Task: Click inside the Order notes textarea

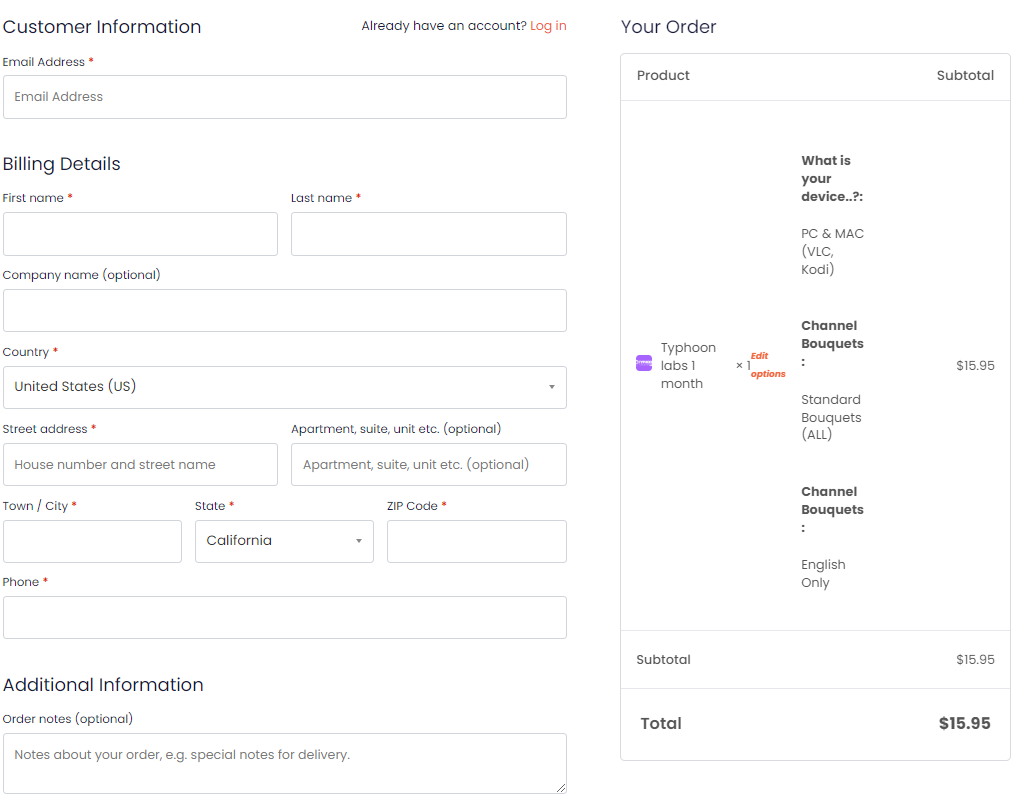Action: [284, 763]
